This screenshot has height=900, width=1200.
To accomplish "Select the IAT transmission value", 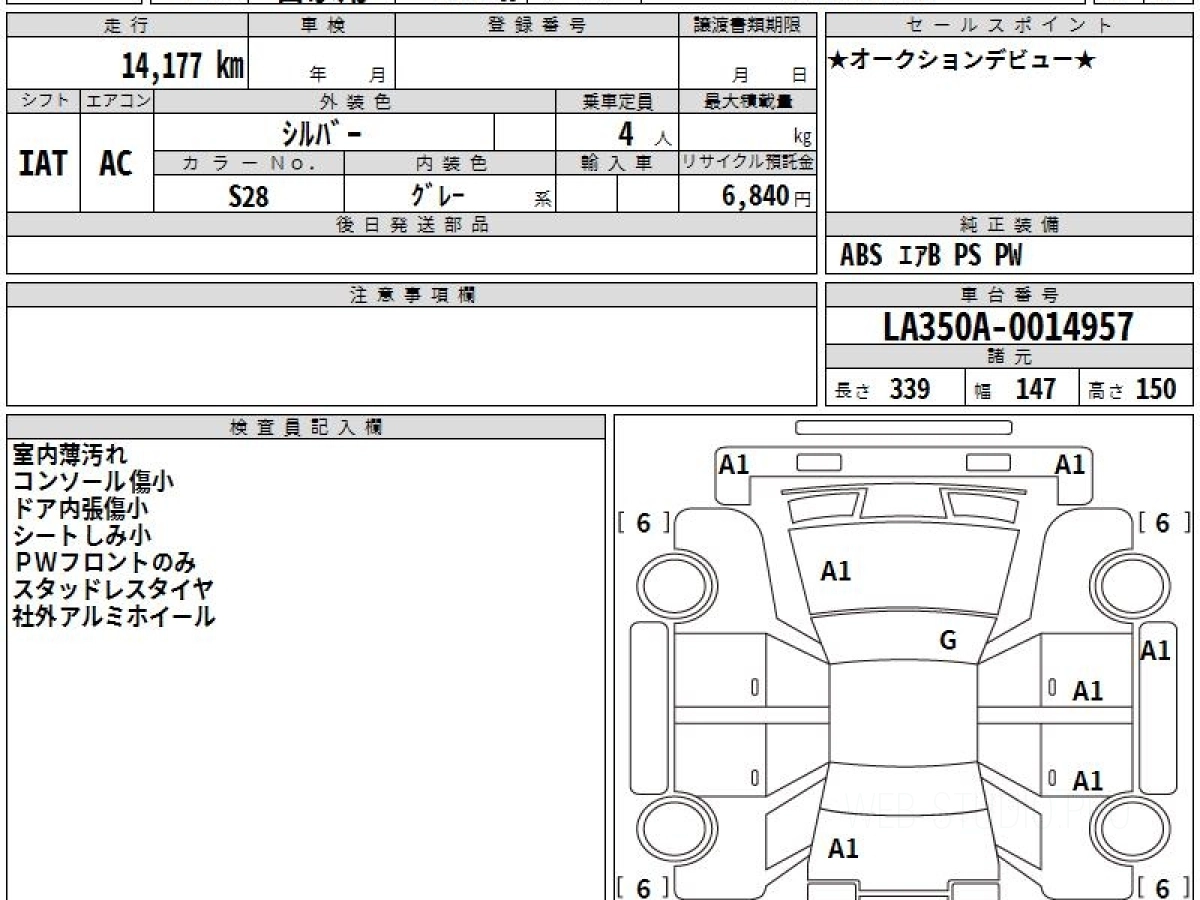I will tap(43, 163).
